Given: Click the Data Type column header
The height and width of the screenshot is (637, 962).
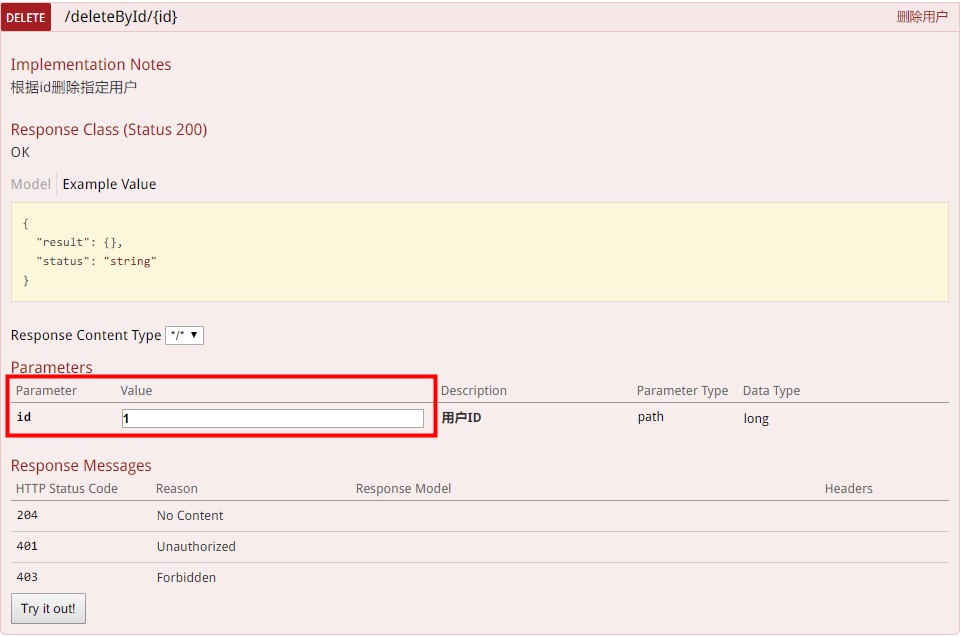Looking at the screenshot, I should 771,391.
